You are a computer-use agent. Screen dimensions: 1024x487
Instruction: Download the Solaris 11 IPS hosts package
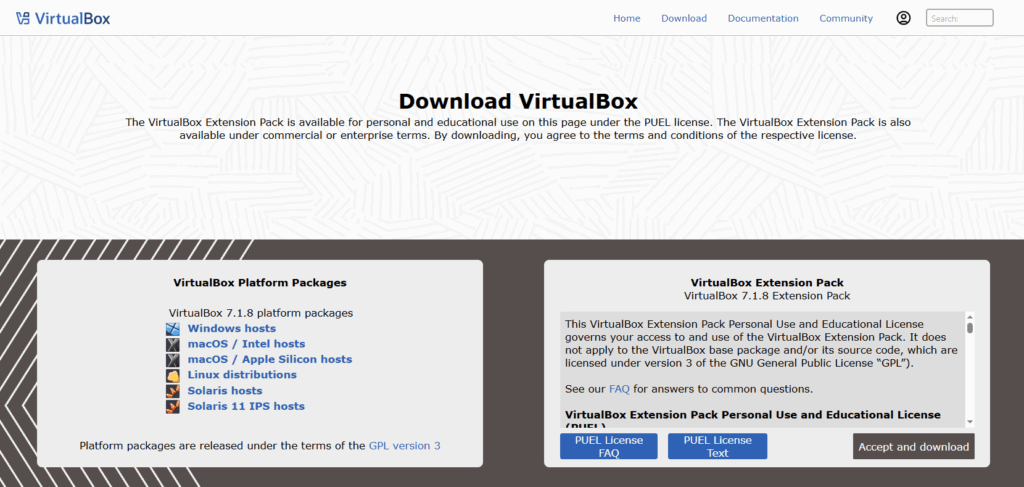click(246, 406)
